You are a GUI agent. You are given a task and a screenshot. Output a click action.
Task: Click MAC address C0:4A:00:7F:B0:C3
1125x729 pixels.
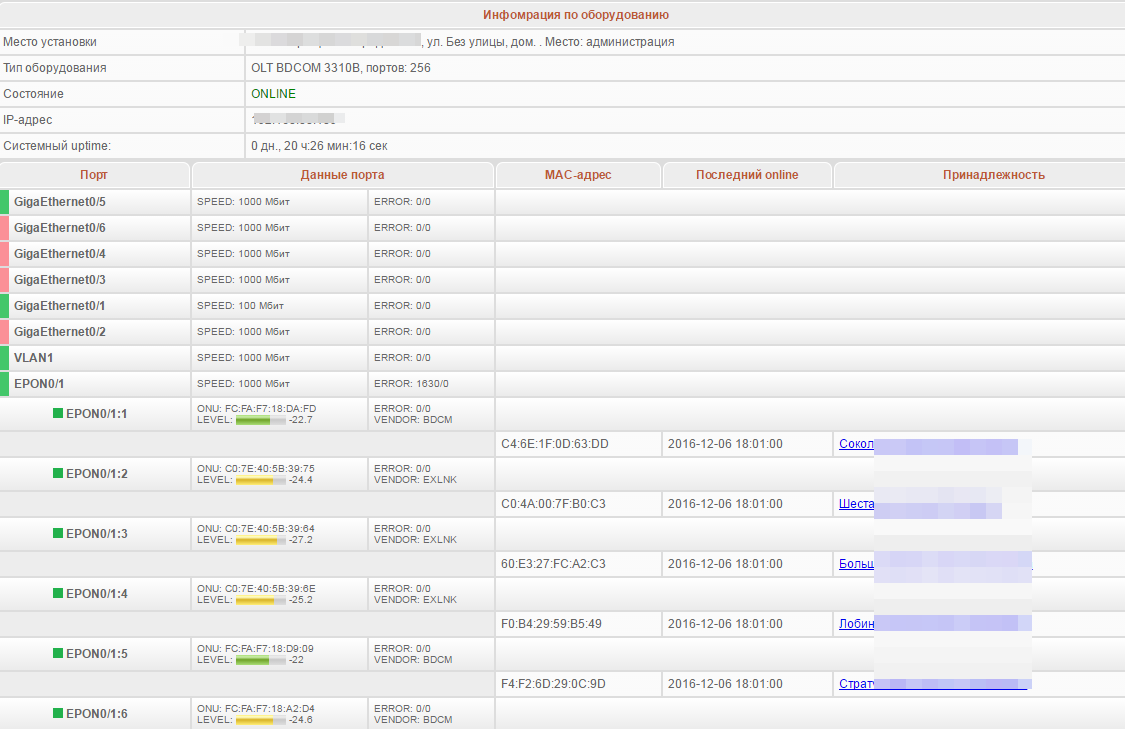[x=553, y=504]
